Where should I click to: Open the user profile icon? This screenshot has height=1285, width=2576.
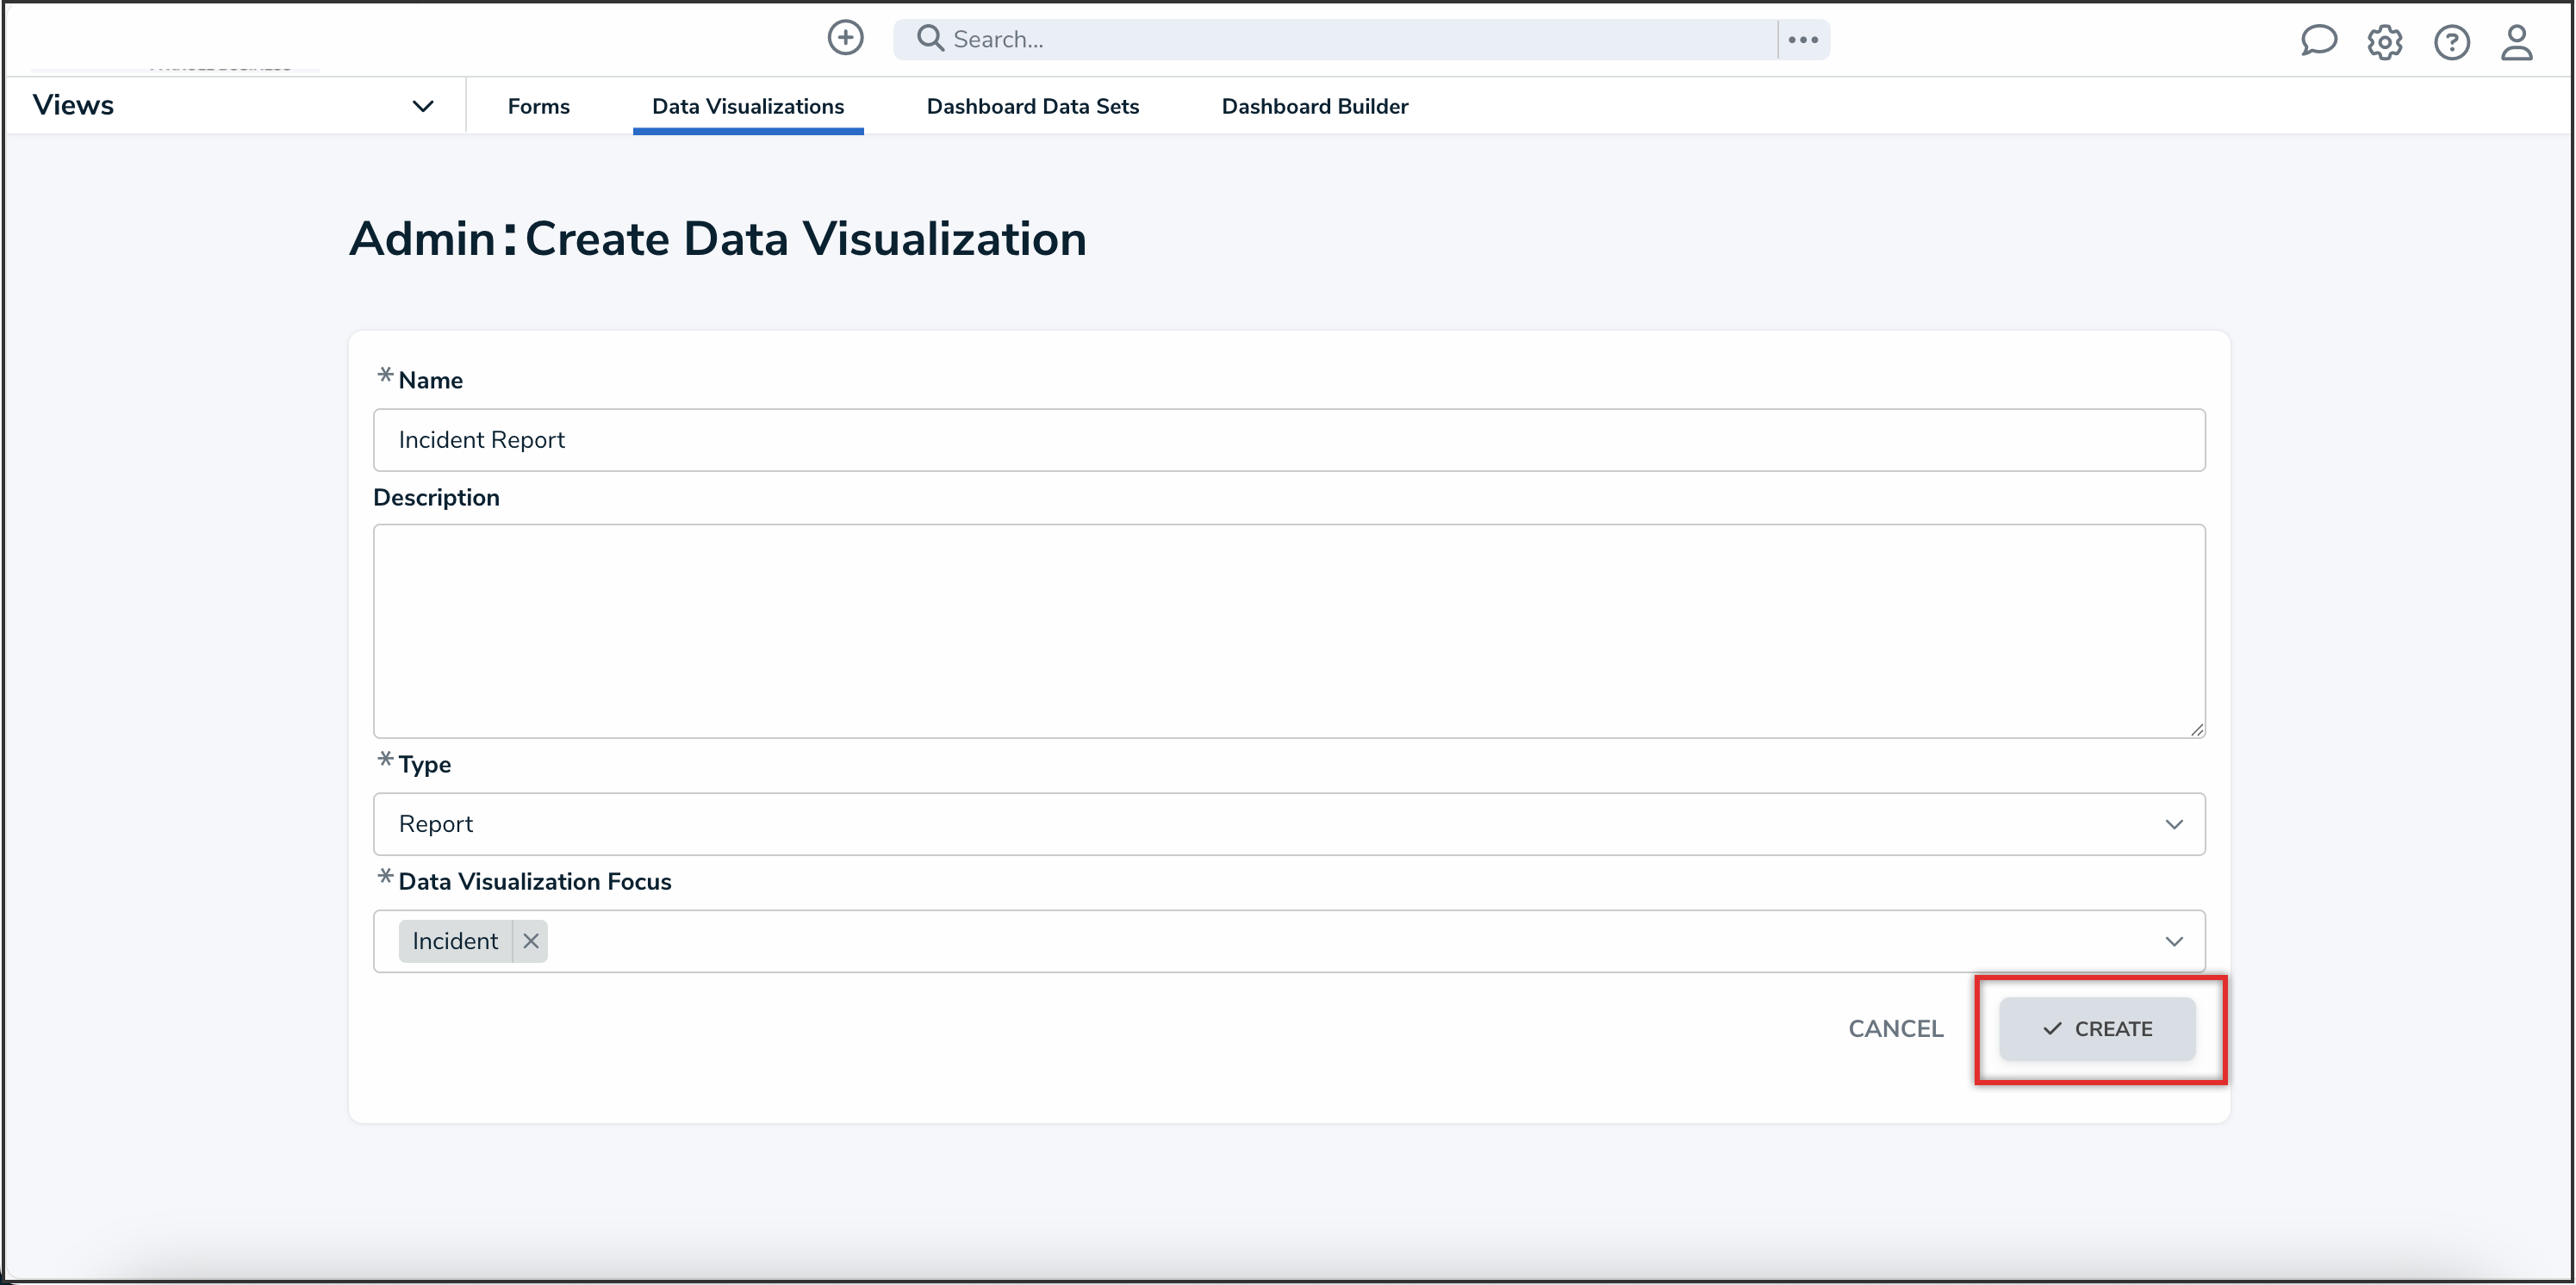click(x=2516, y=42)
